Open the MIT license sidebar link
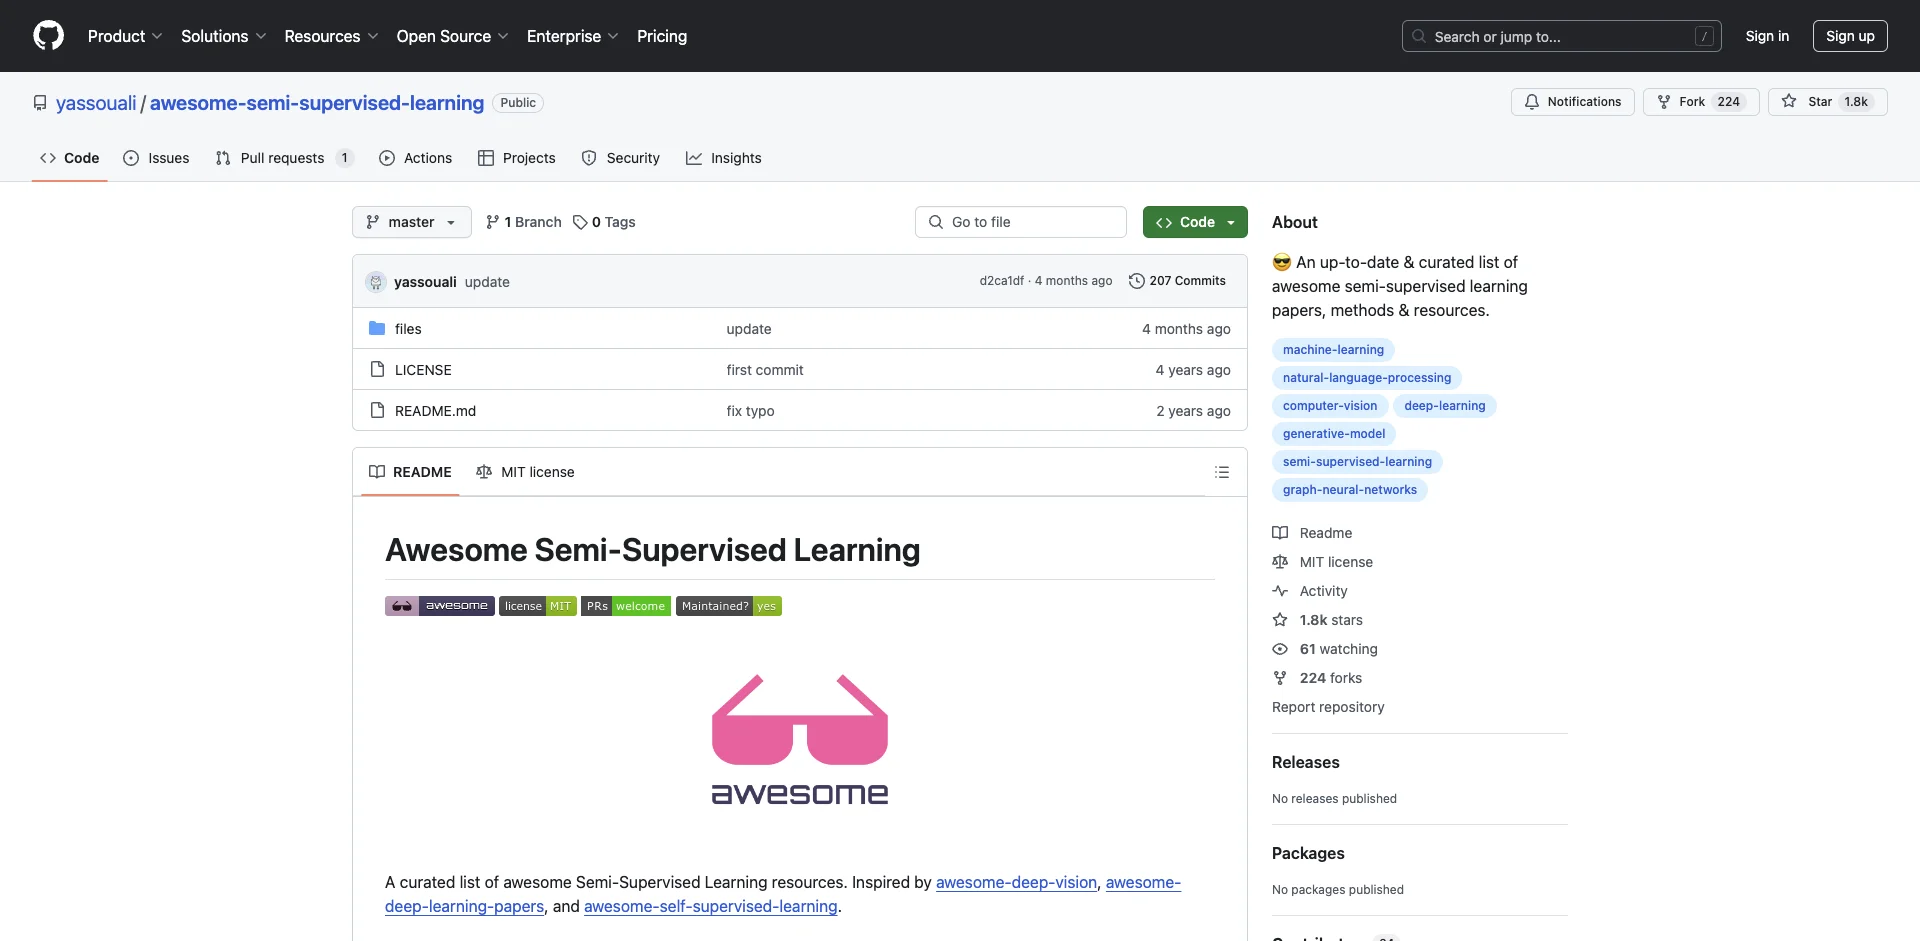The height and width of the screenshot is (941, 1920). tap(1323, 562)
